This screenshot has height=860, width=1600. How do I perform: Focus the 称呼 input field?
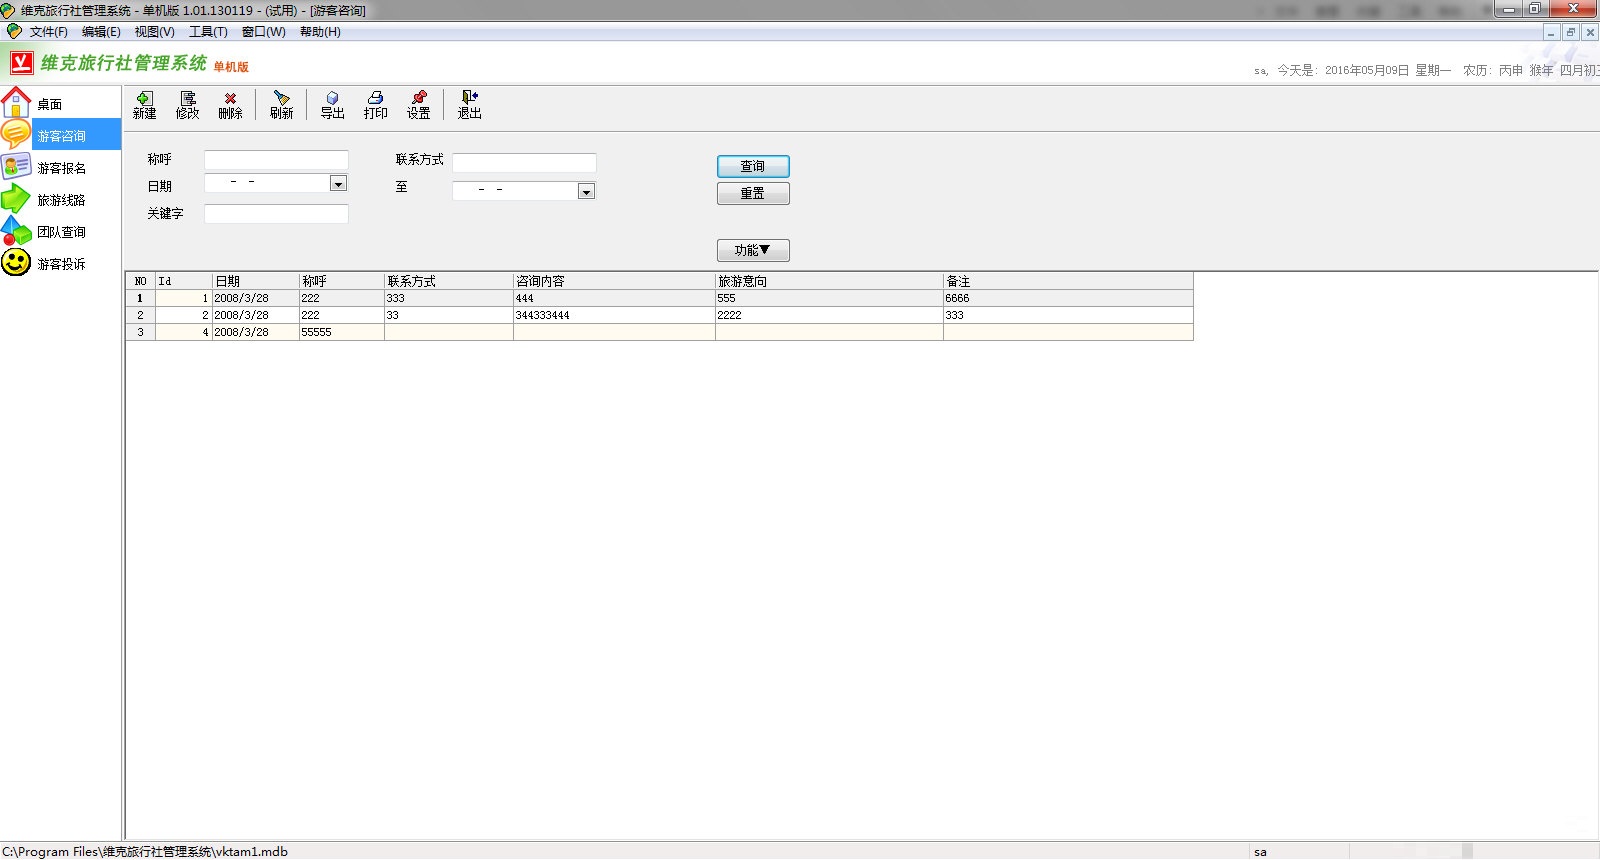[x=276, y=160]
